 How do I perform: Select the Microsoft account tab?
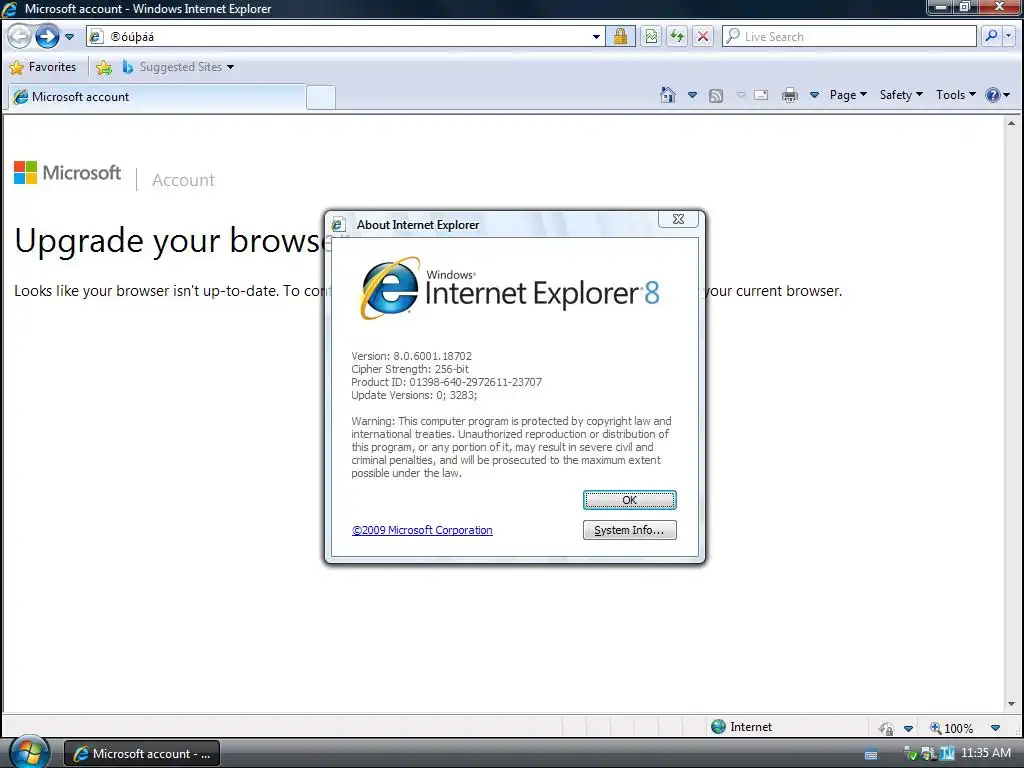pos(157,97)
